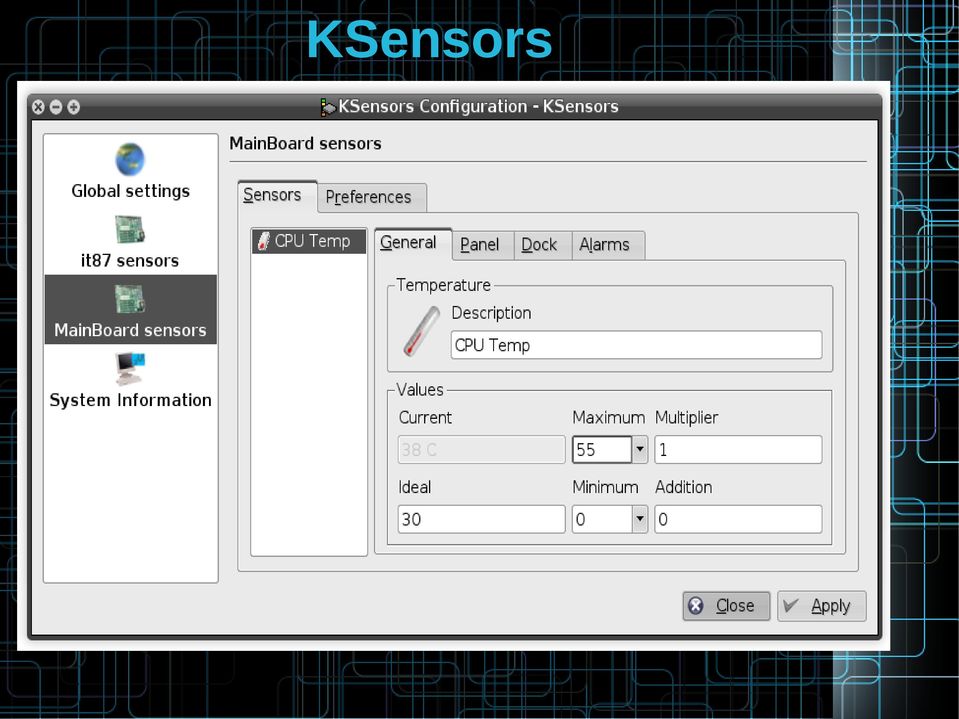959x719 pixels.
Task: Click the 'MainBoard sensors' sidebar label
Action: 130,330
